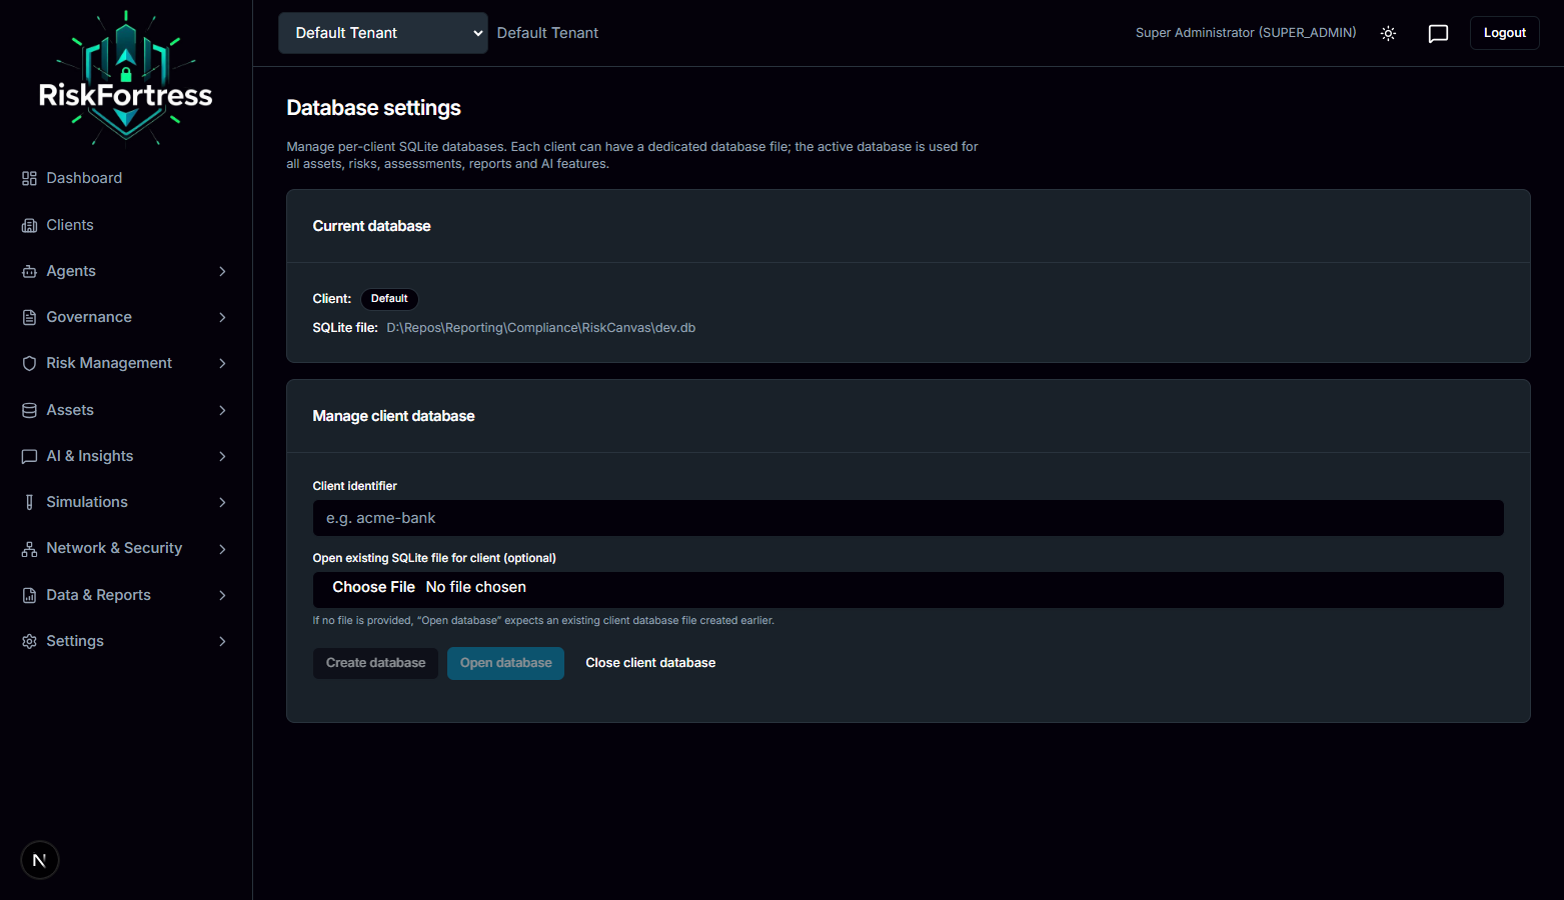
Task: Click the Data & Reports icon
Action: click(29, 594)
